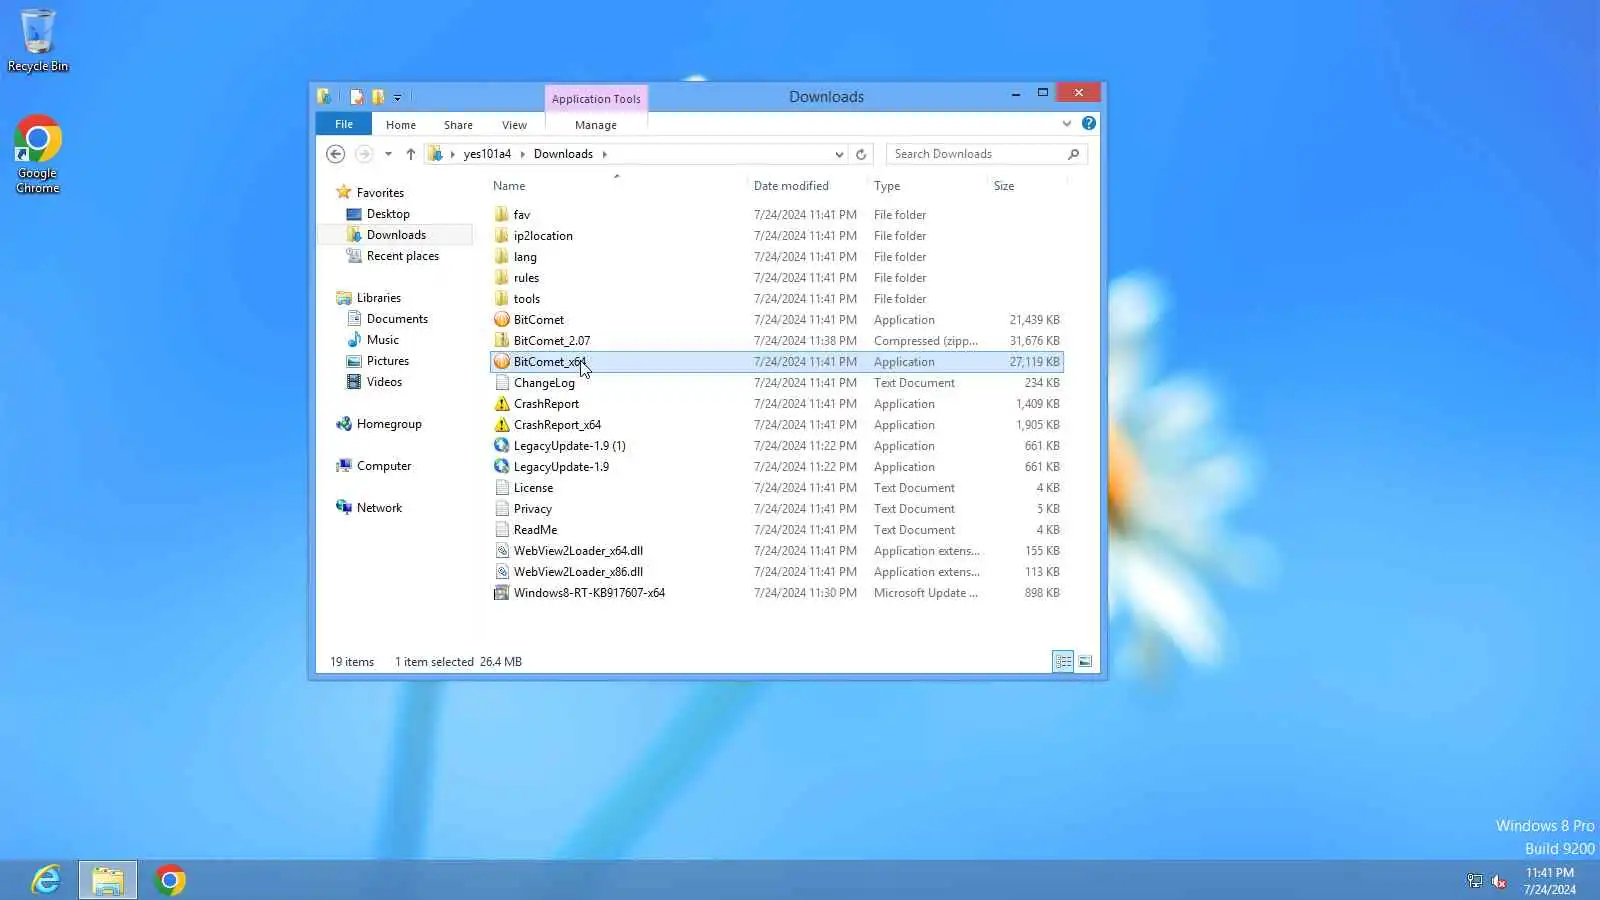
Task: Click the search magnifier icon
Action: pyautogui.click(x=1074, y=154)
